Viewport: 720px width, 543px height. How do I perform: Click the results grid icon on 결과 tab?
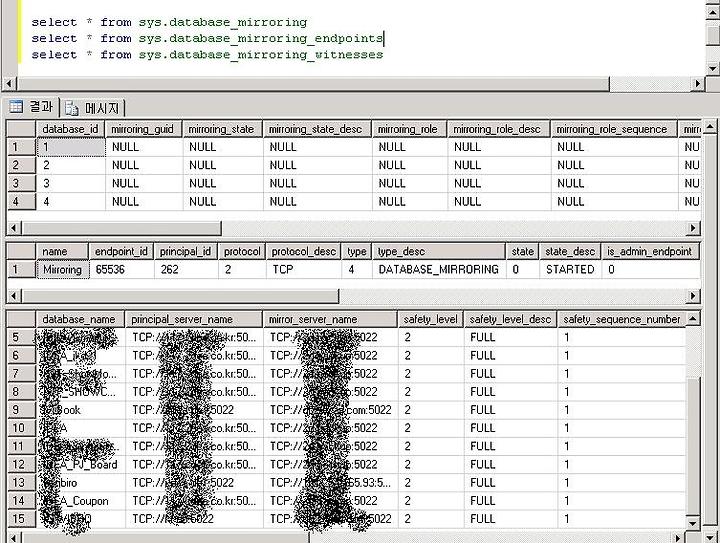[16, 107]
